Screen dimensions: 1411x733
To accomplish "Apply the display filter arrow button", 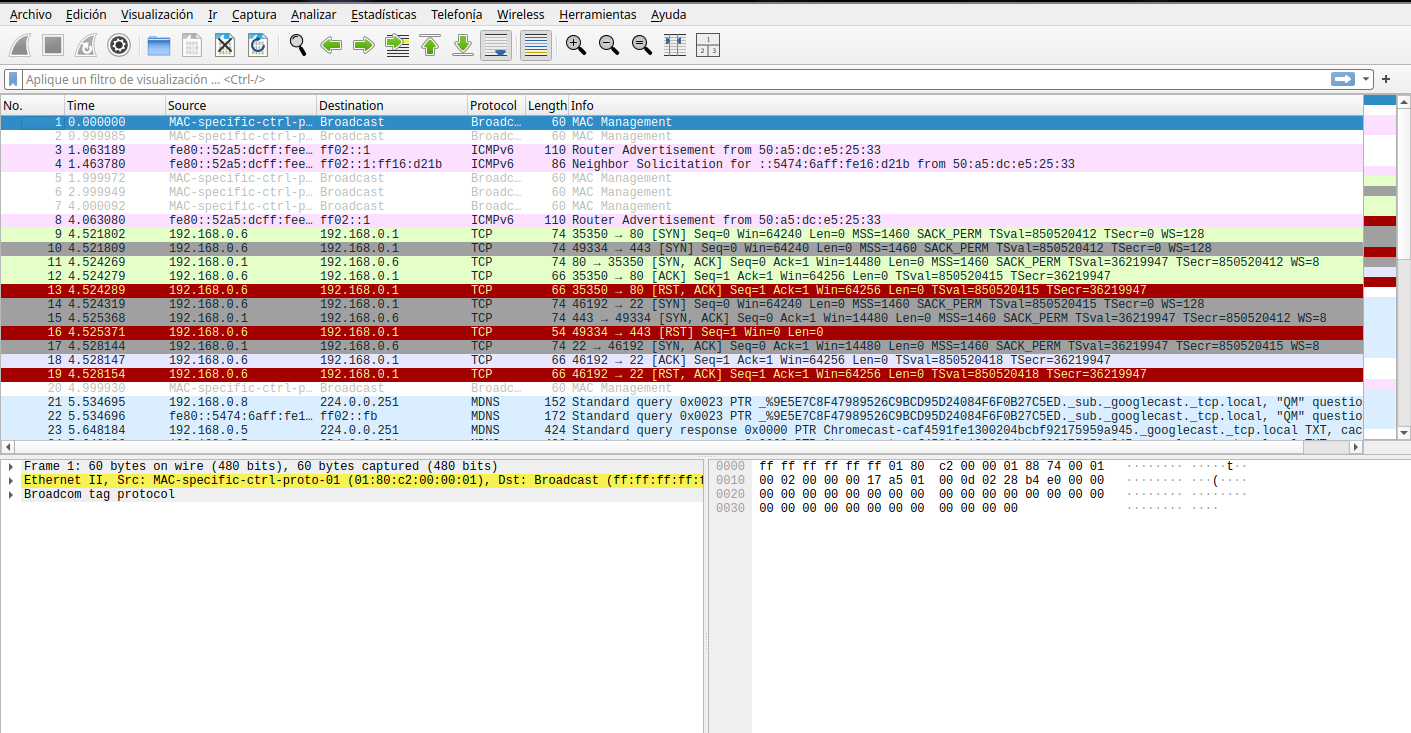I will [x=1342, y=79].
